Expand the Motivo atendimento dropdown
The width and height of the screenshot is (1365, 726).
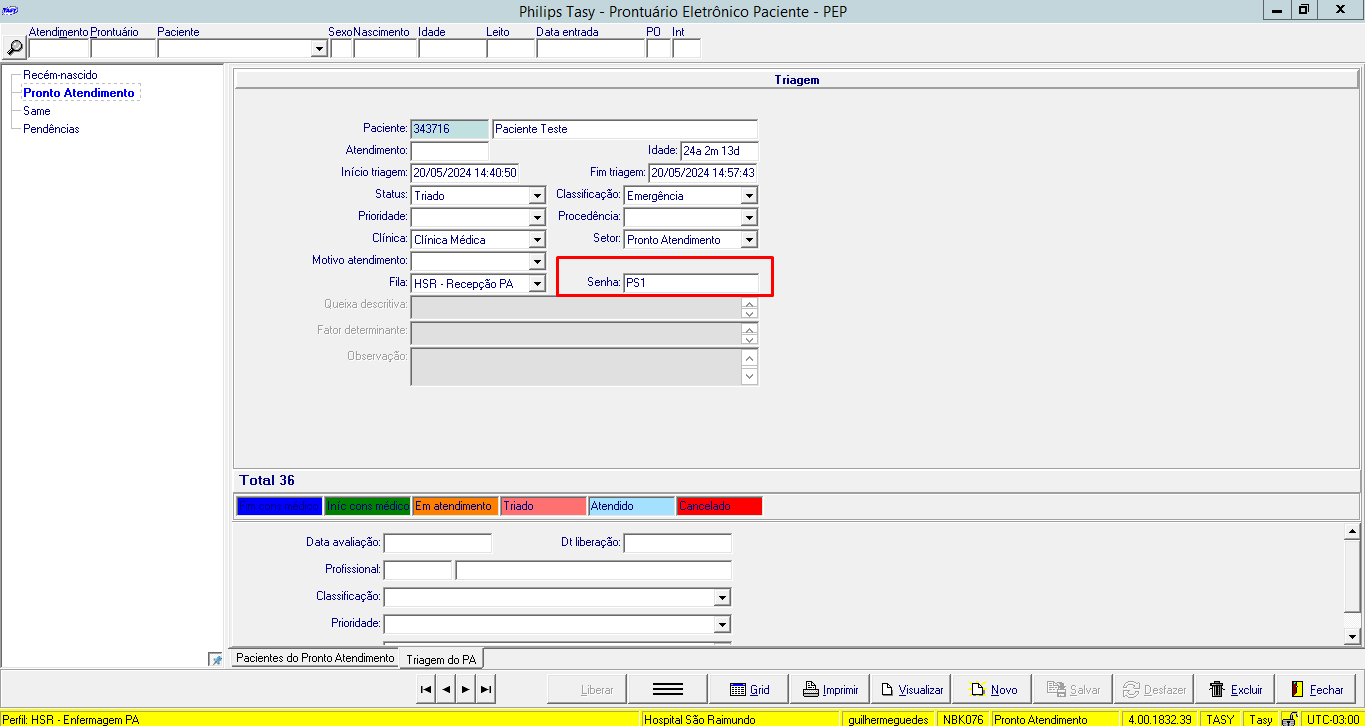(x=537, y=262)
